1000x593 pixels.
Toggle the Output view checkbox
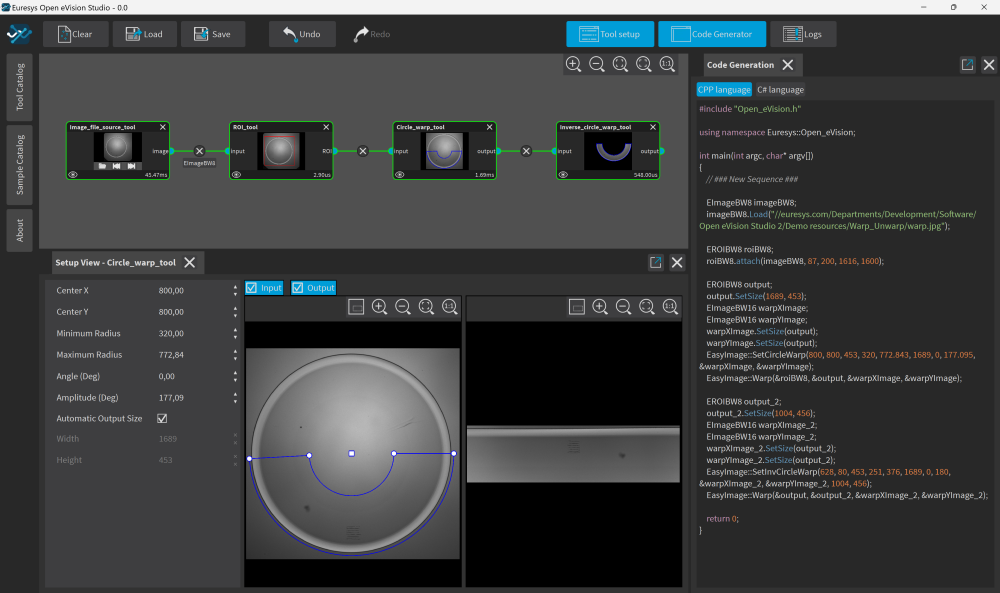coord(298,288)
